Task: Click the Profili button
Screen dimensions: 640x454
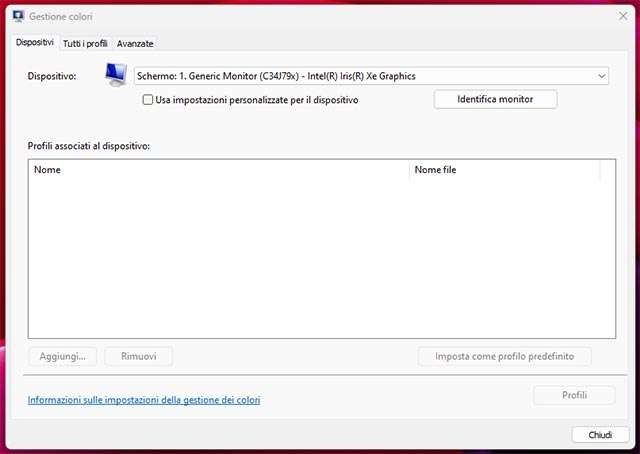Action: click(x=574, y=395)
